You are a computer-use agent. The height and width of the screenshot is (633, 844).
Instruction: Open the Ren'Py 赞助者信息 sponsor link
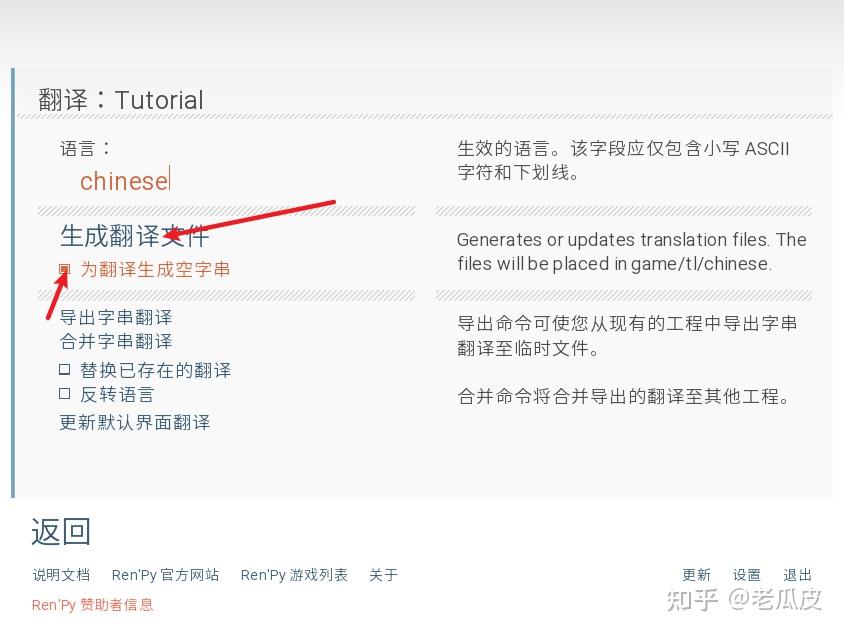click(92, 605)
